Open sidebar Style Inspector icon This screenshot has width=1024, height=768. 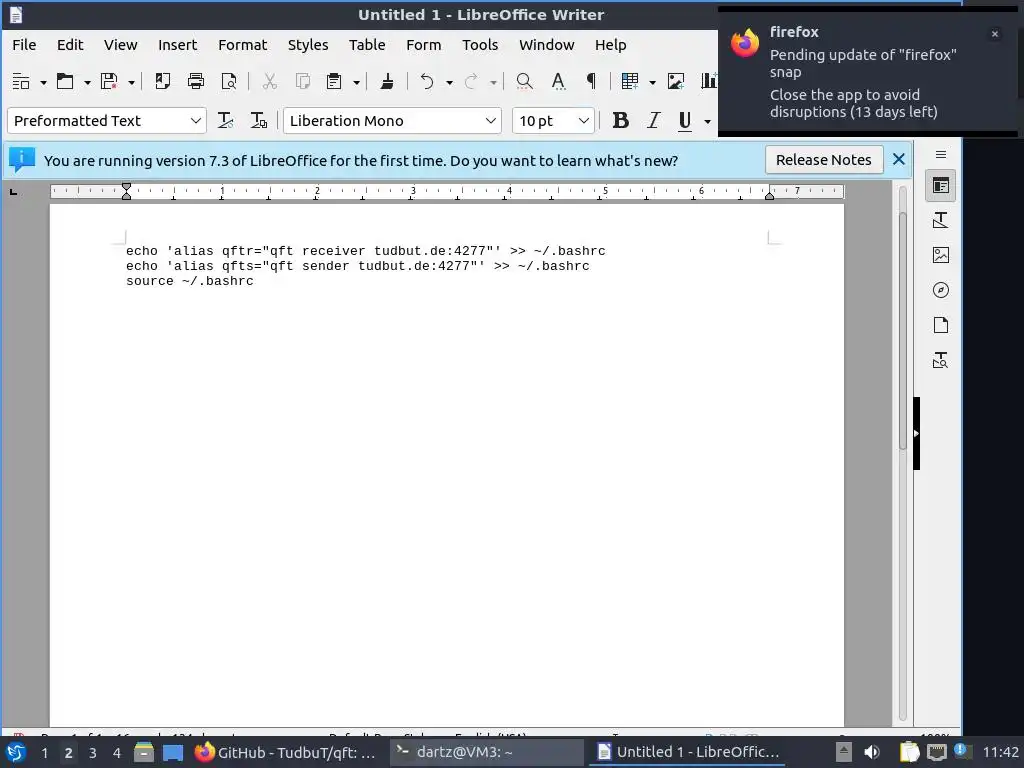[940, 360]
